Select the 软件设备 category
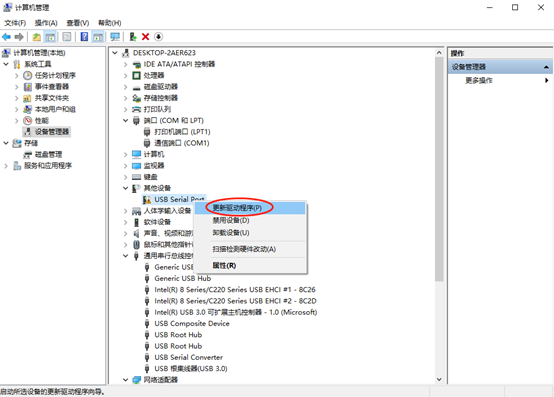This screenshot has width=554, height=397. tap(157, 222)
